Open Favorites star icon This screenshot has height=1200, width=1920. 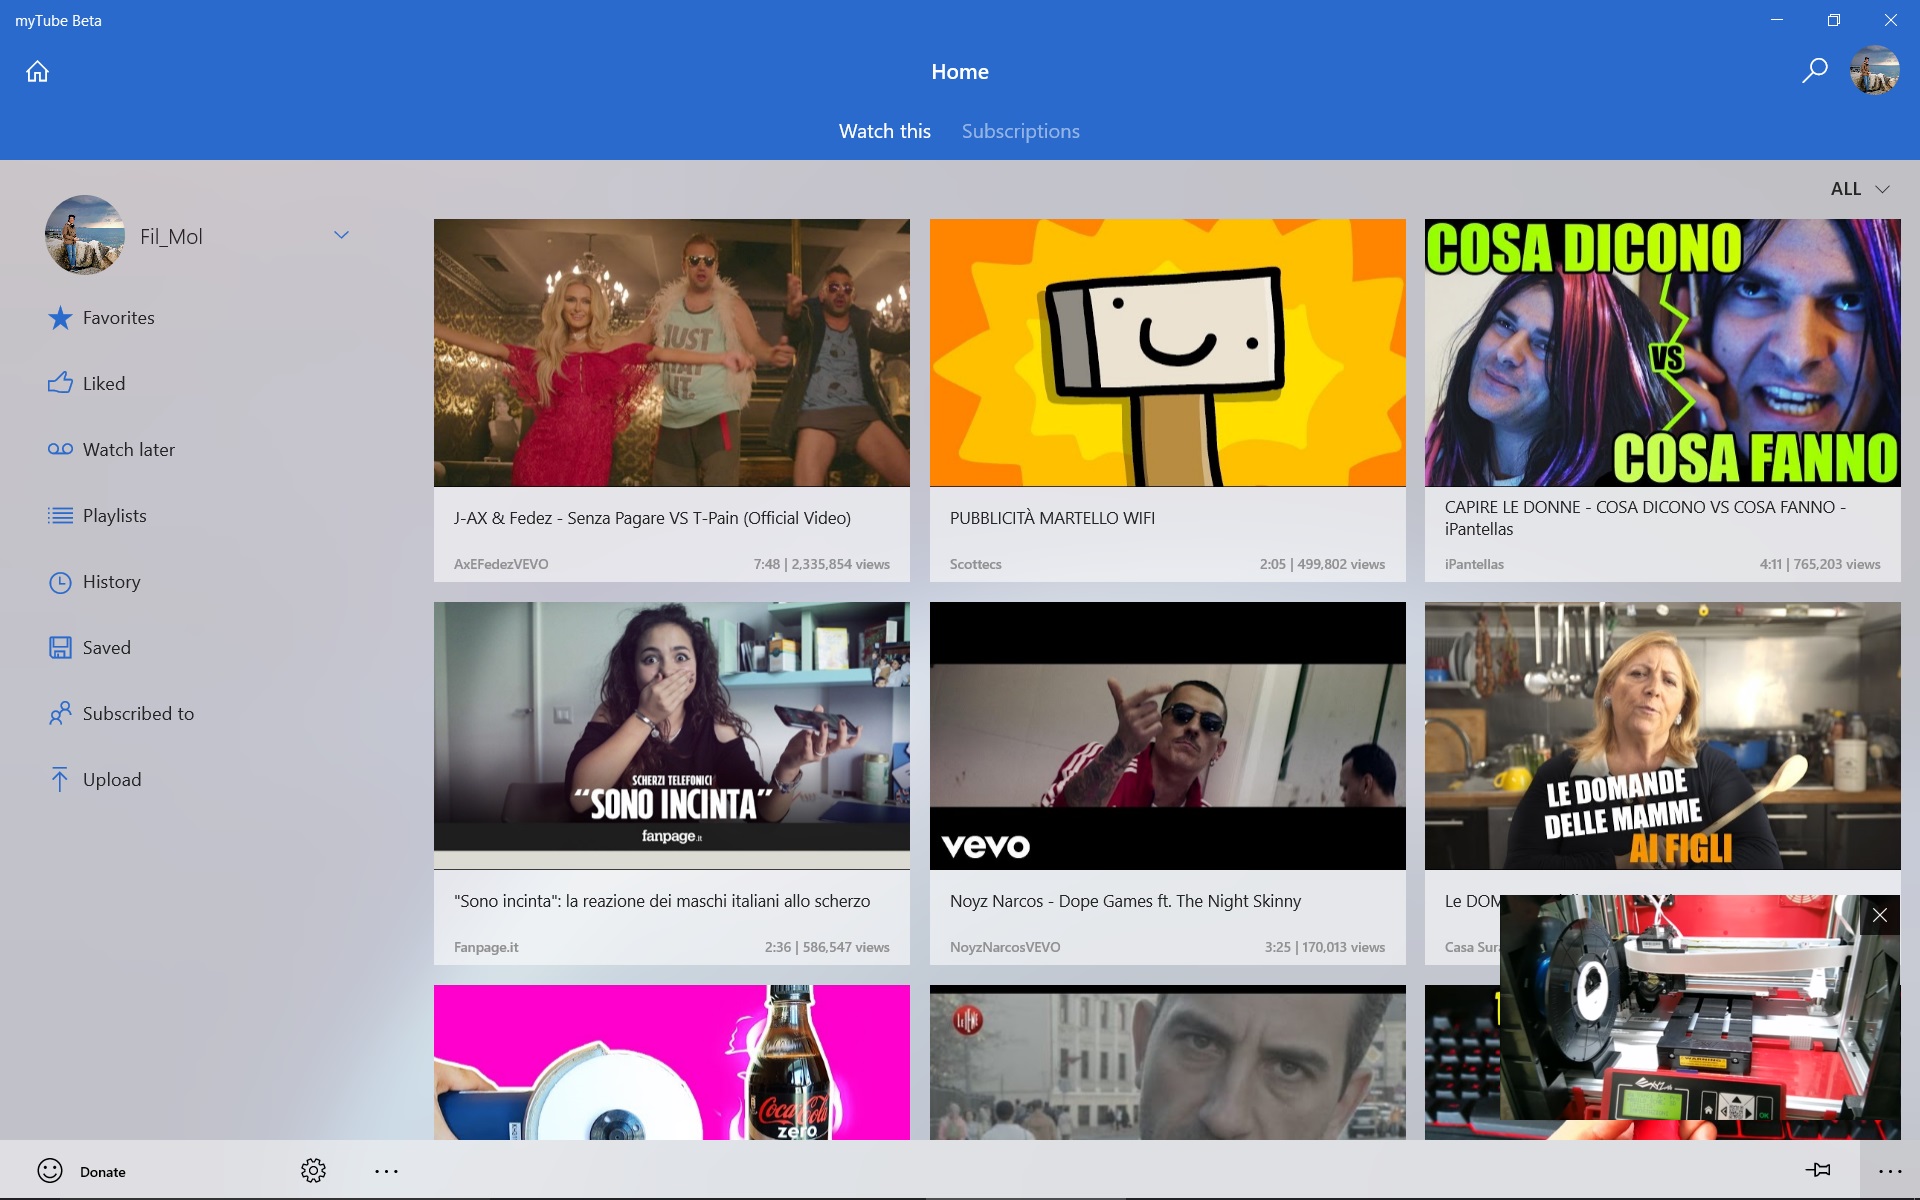coord(60,318)
